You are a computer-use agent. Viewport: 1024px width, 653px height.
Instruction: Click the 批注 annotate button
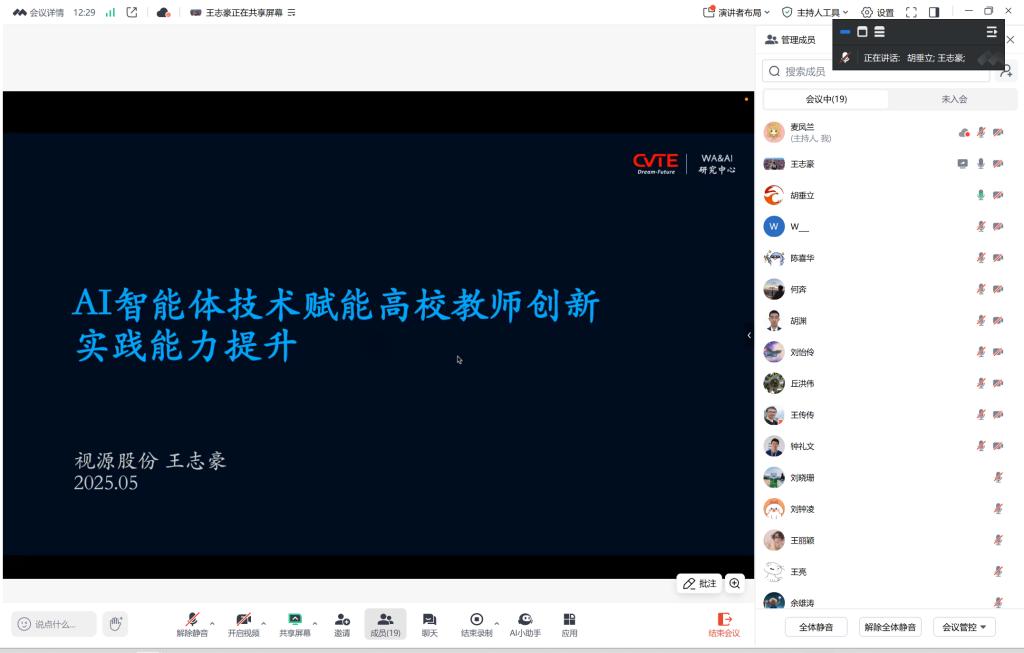pyautogui.click(x=699, y=583)
